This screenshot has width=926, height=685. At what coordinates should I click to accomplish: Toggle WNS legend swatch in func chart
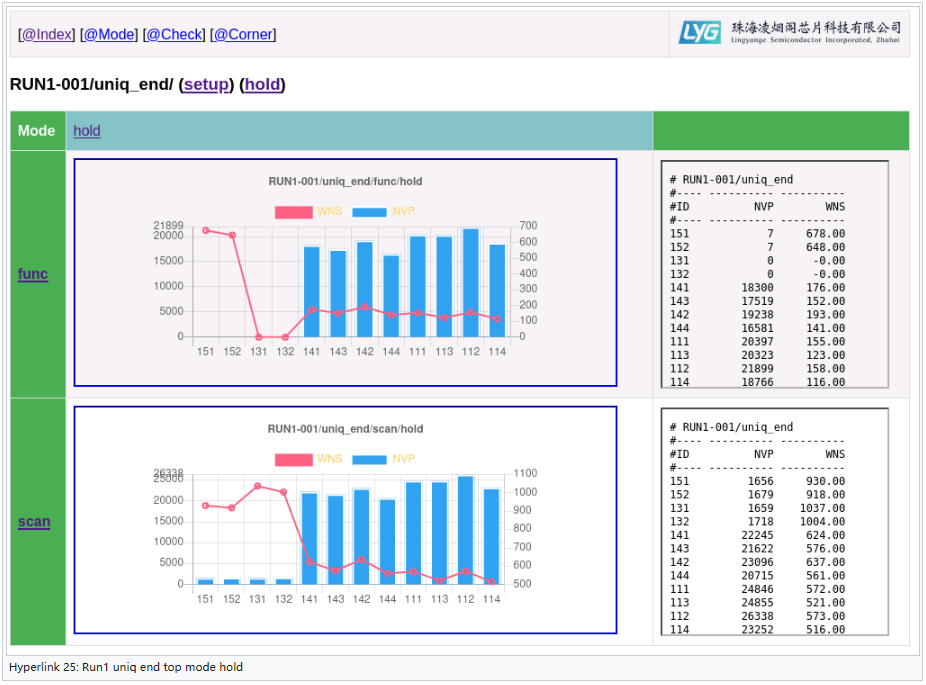coord(293,212)
